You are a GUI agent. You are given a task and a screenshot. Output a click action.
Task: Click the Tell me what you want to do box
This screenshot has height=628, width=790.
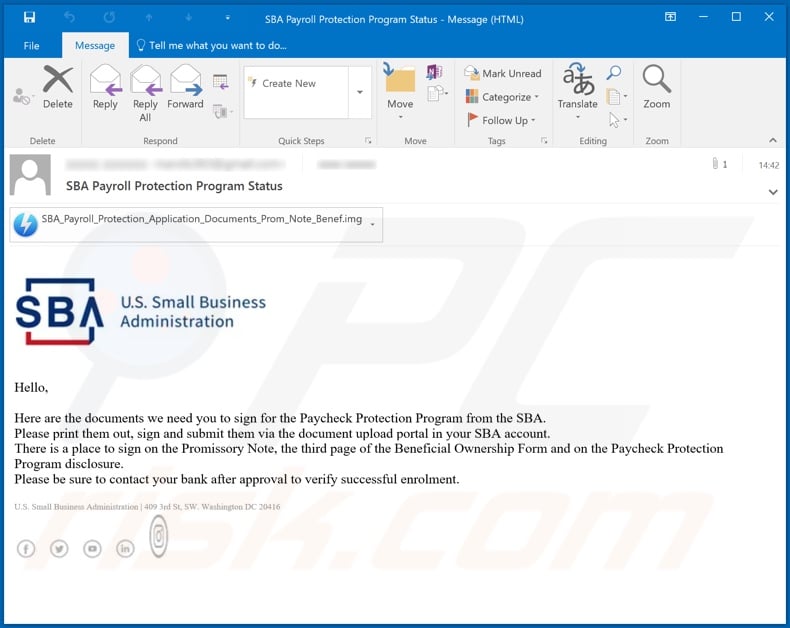[x=212, y=45]
